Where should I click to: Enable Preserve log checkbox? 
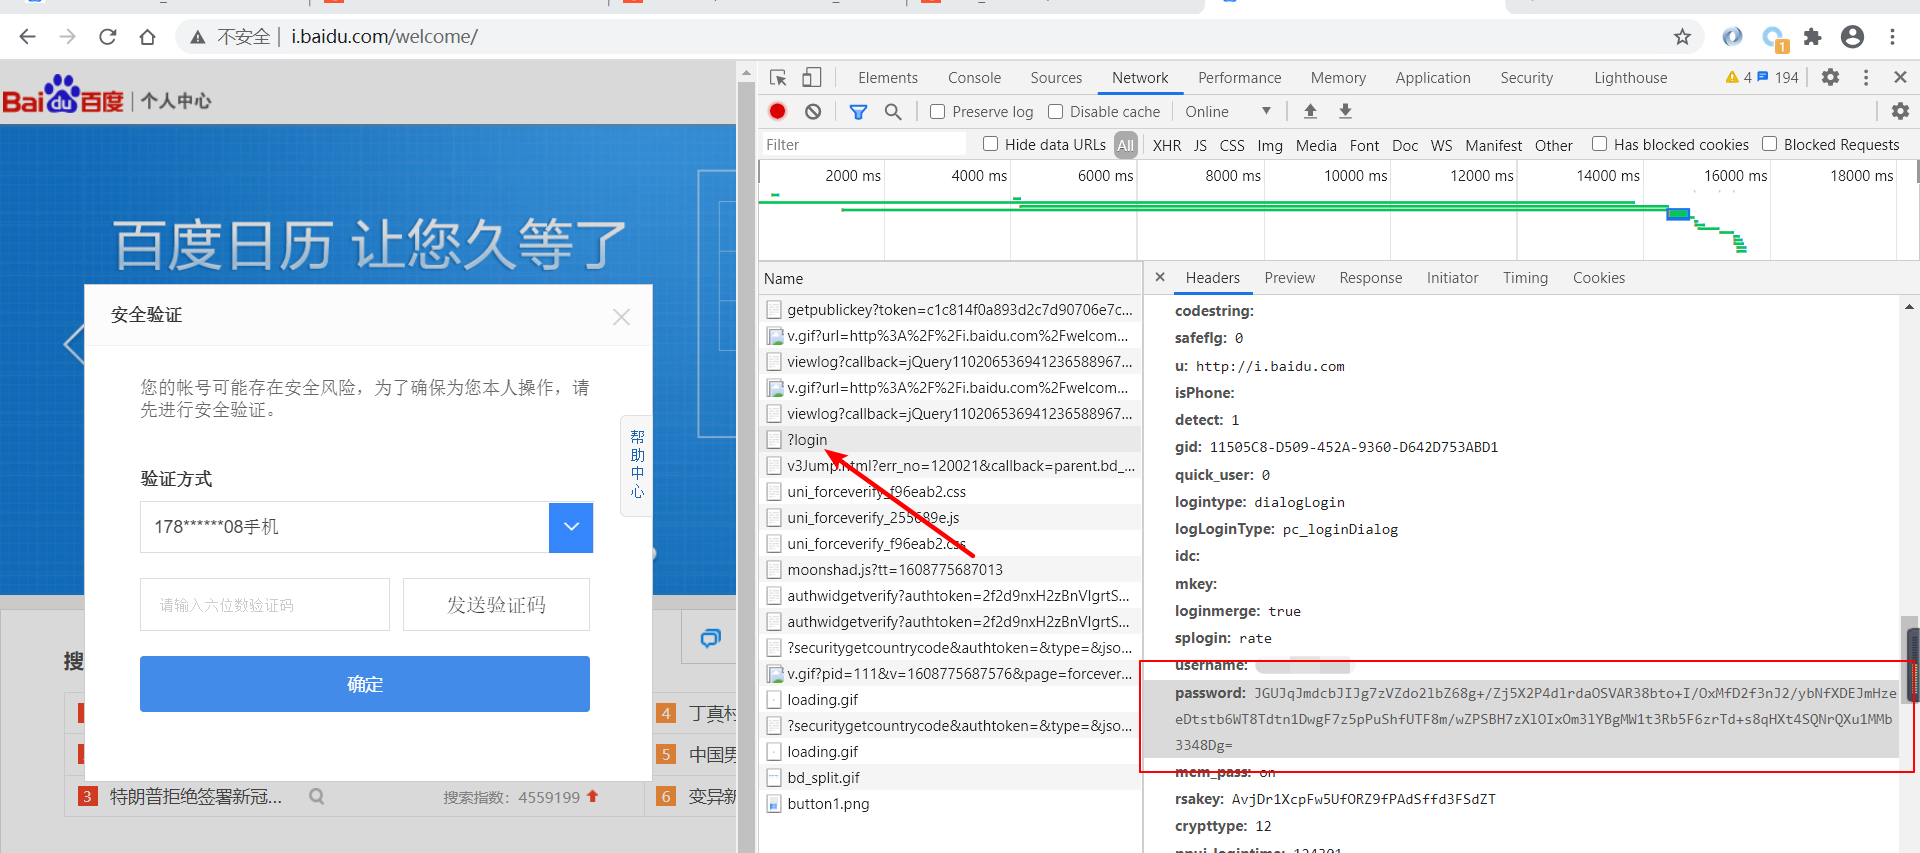pyautogui.click(x=937, y=111)
